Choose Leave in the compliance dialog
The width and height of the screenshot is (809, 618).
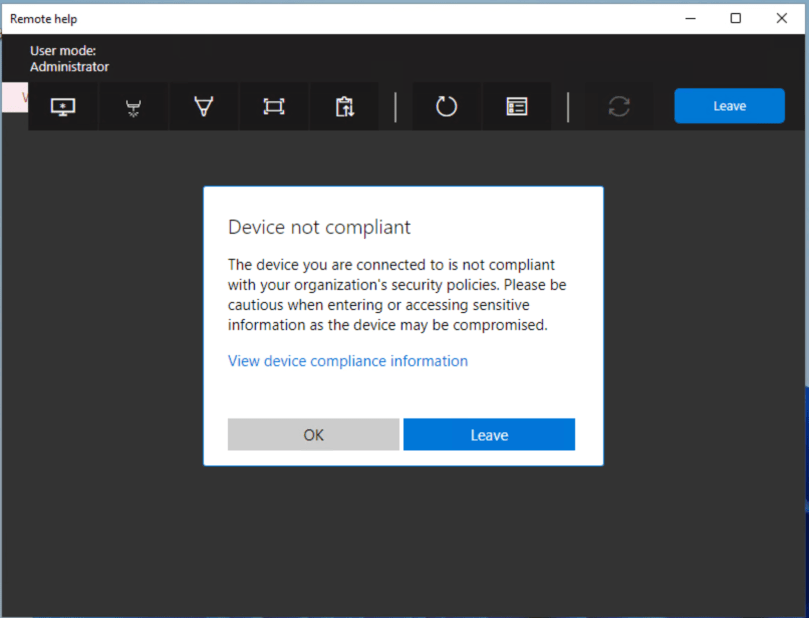point(489,434)
